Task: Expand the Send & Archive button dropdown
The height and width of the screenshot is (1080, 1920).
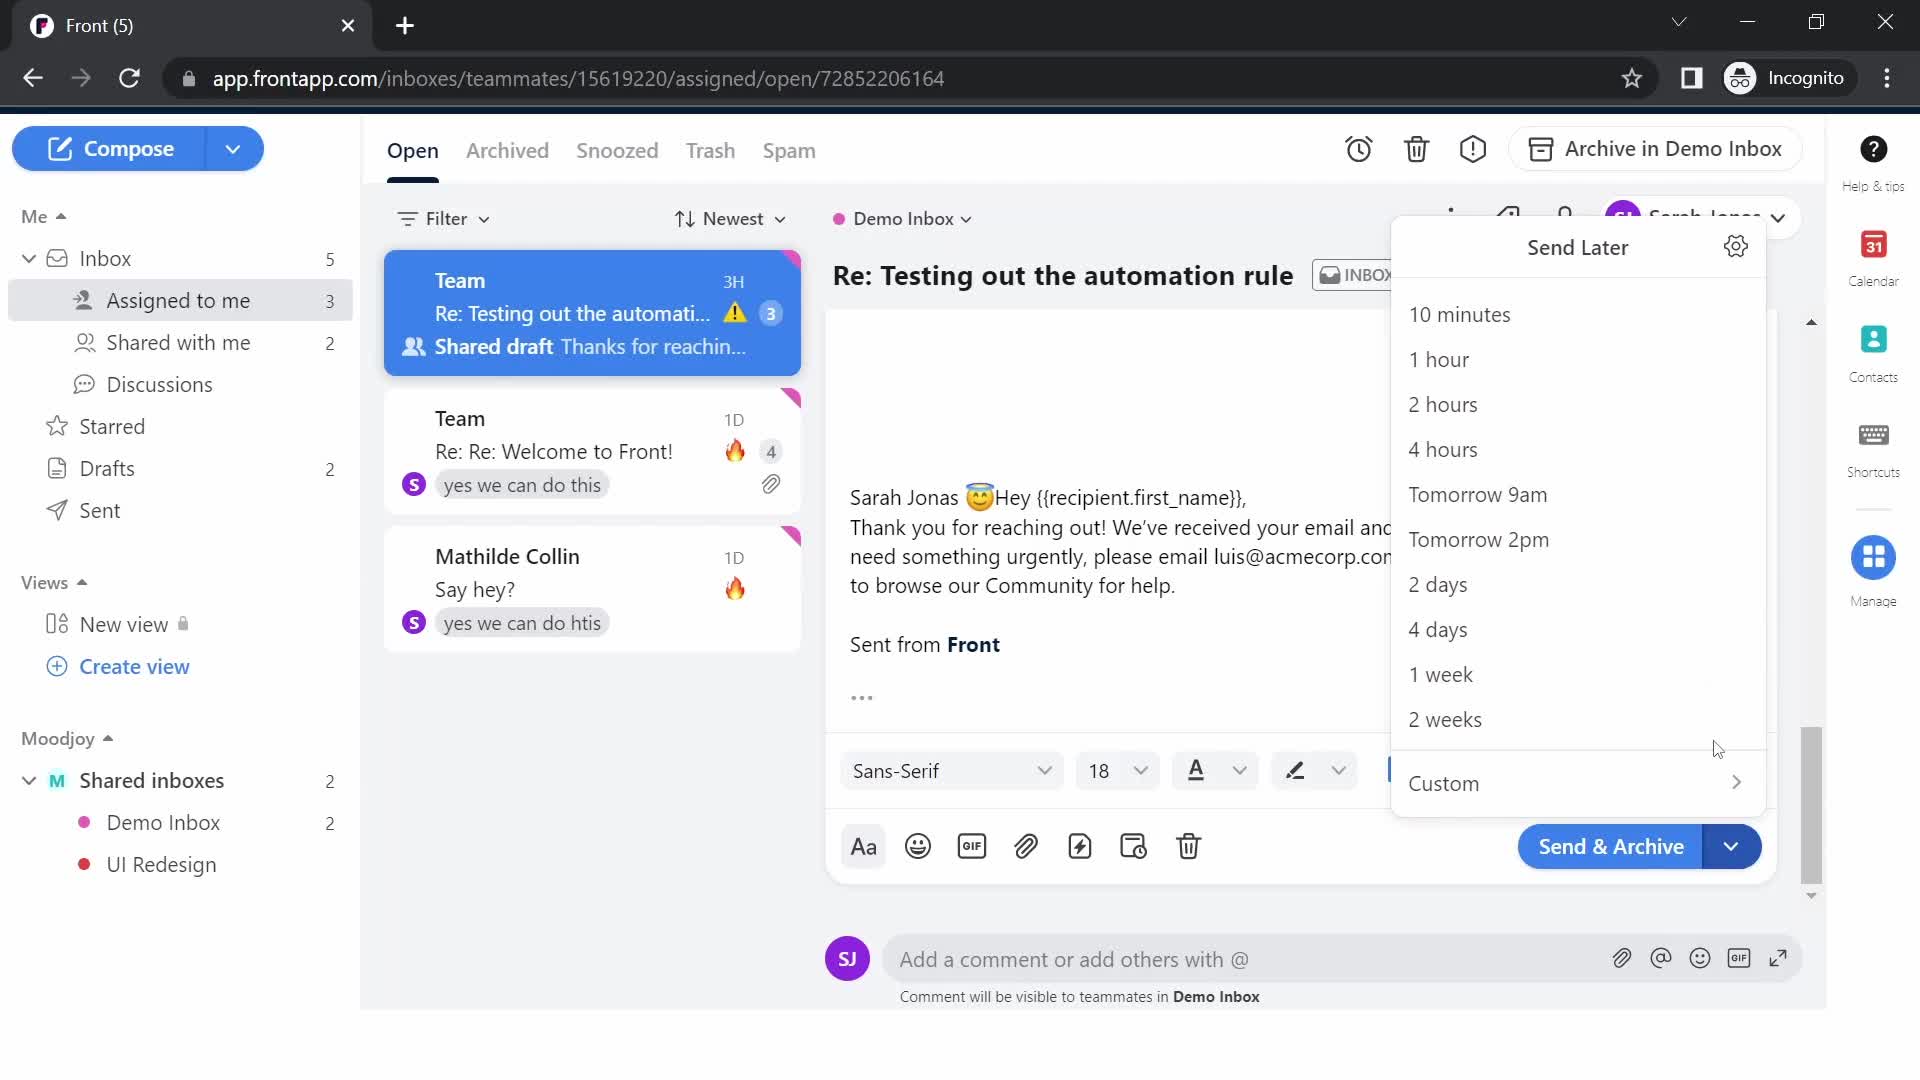Action: point(1733,847)
